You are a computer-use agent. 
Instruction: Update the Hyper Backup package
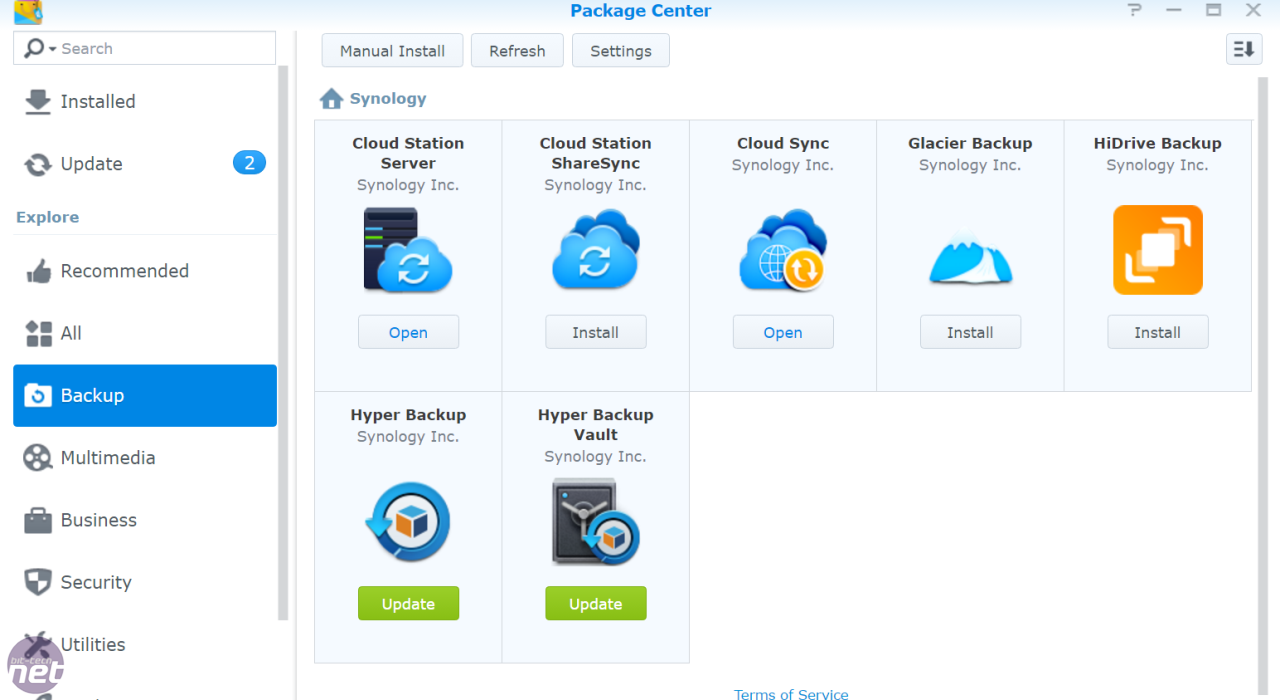click(x=408, y=603)
